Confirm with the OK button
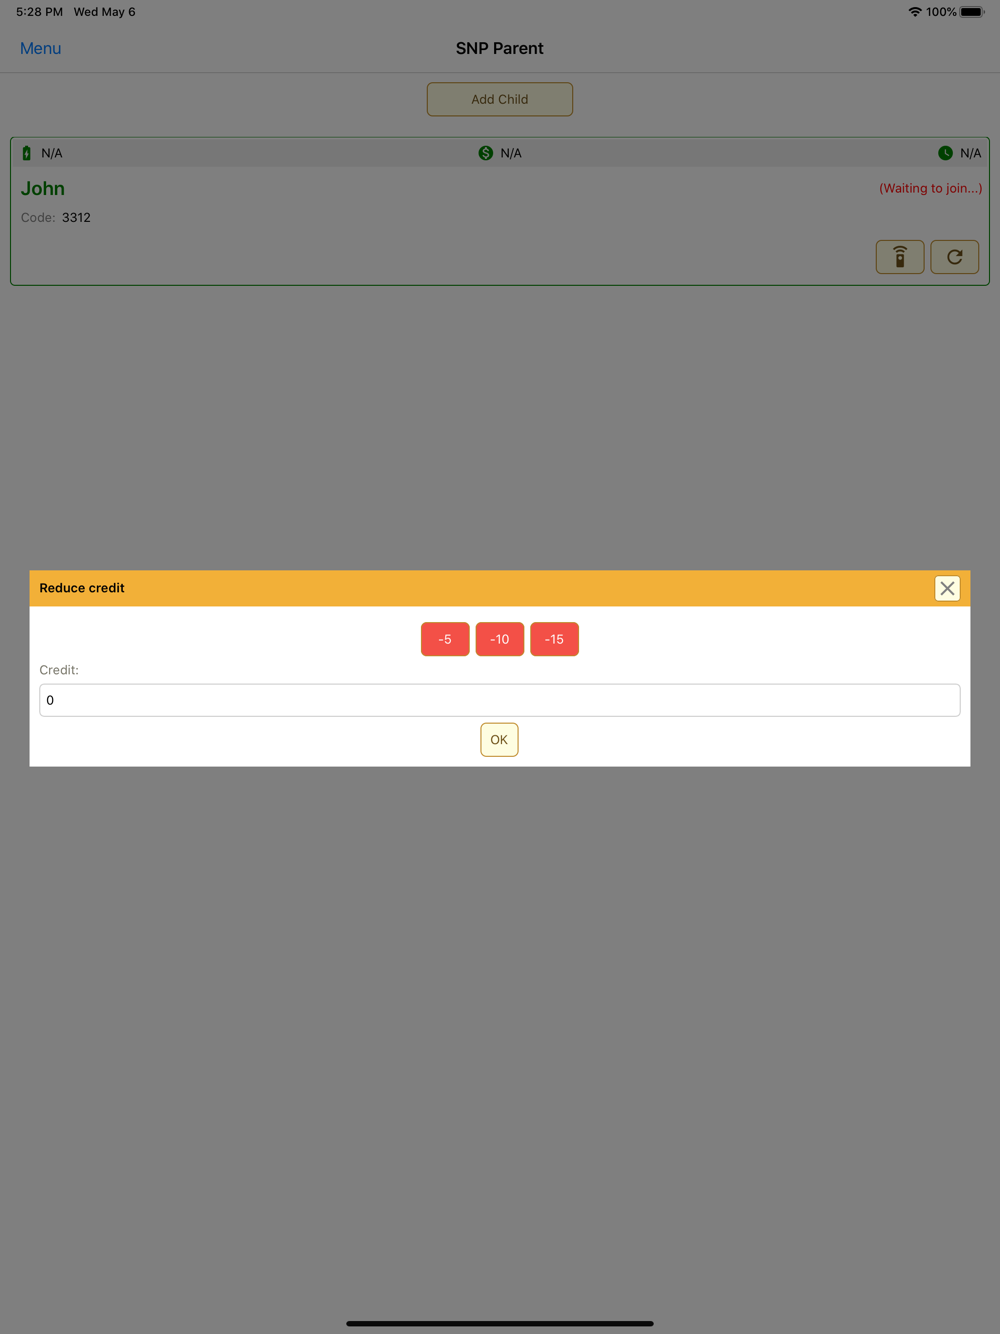Screen dimensions: 1000x1334 click(x=499, y=740)
